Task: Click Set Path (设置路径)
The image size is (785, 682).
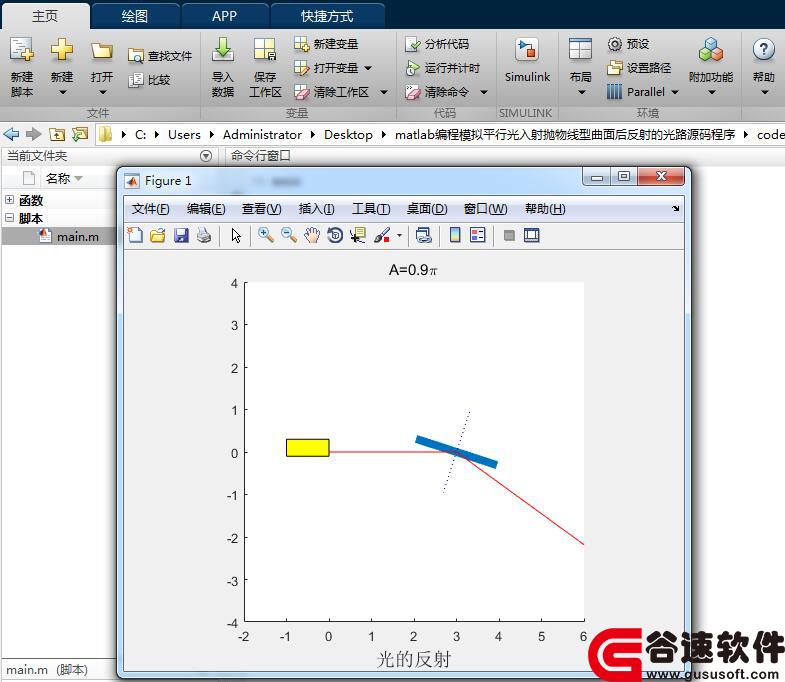Action: (x=639, y=68)
